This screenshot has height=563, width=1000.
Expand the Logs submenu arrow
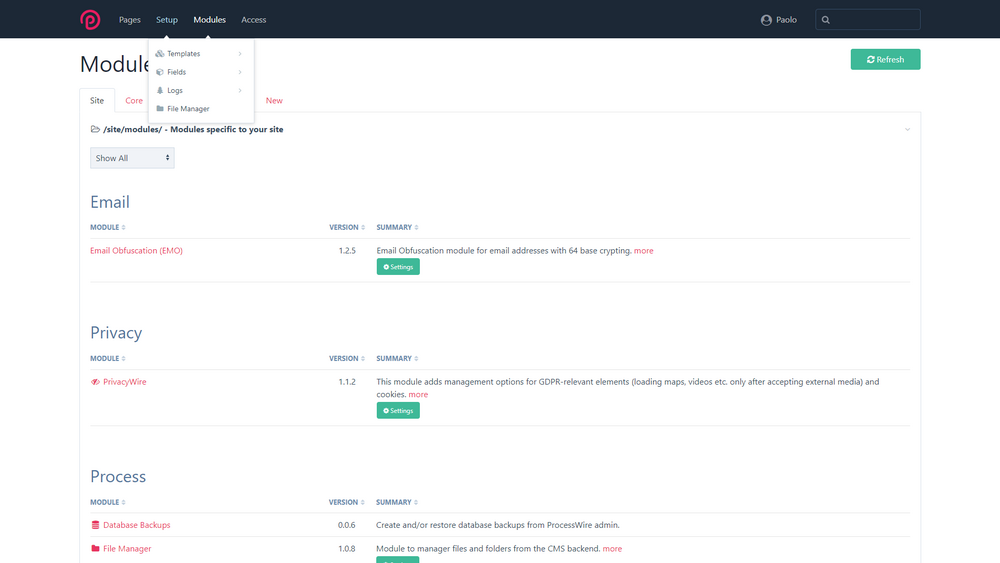tap(240, 90)
